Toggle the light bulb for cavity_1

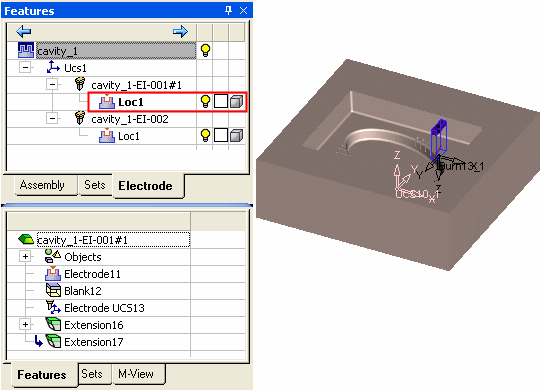205,51
